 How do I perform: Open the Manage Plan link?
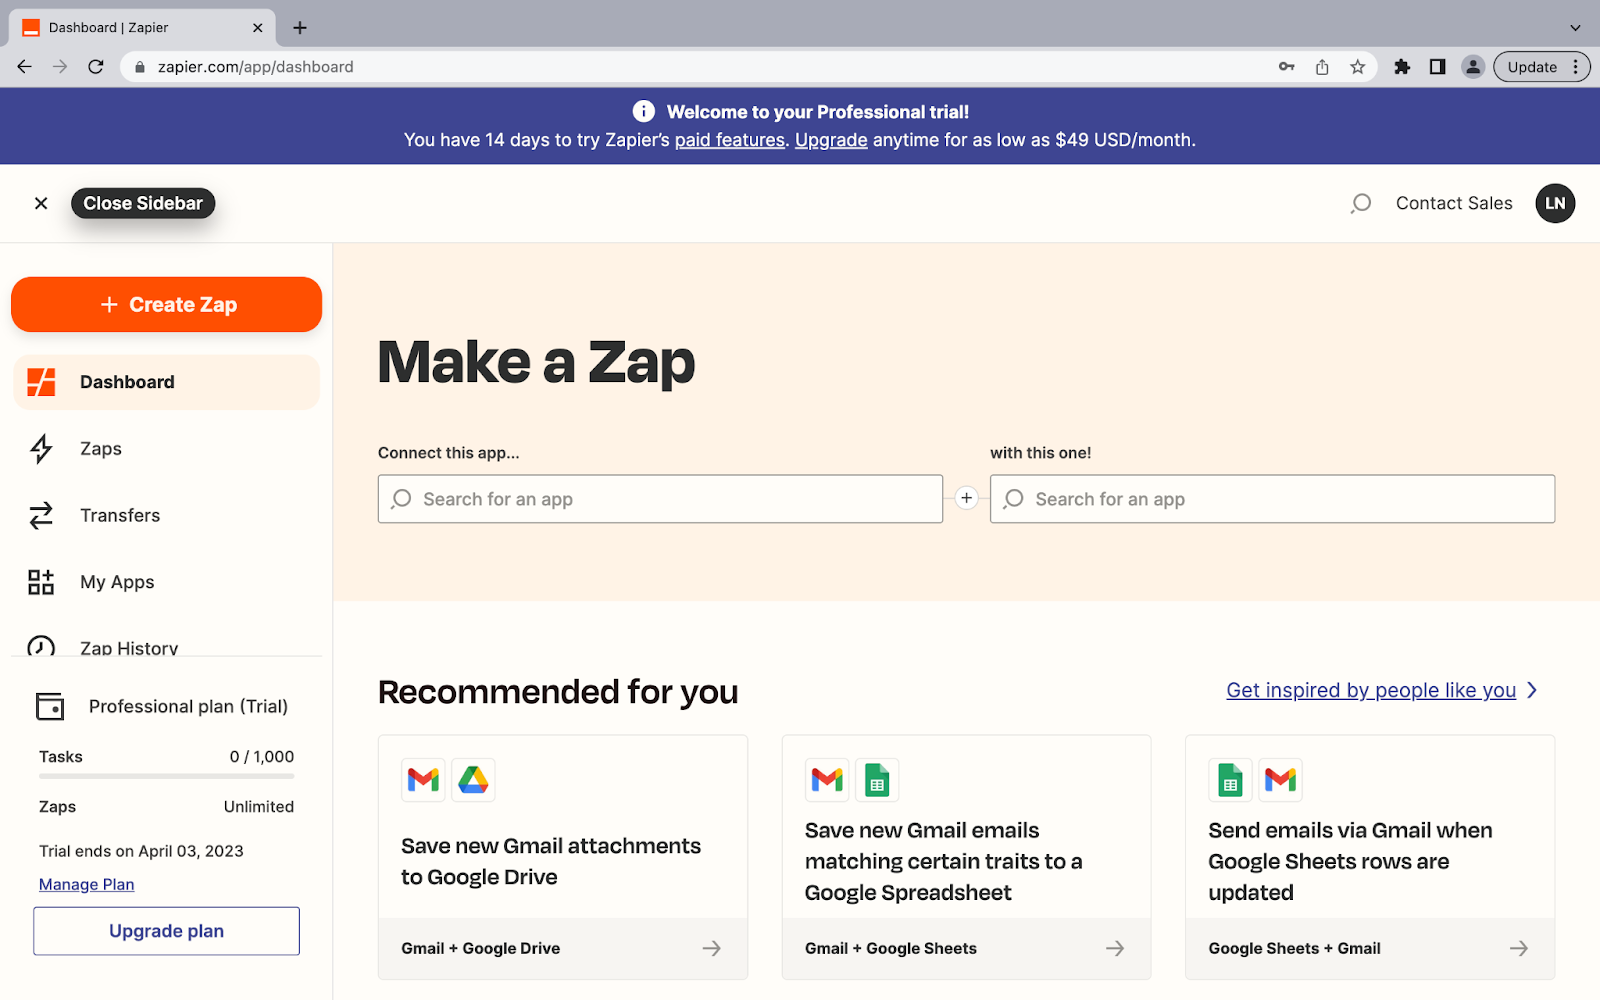(x=86, y=884)
